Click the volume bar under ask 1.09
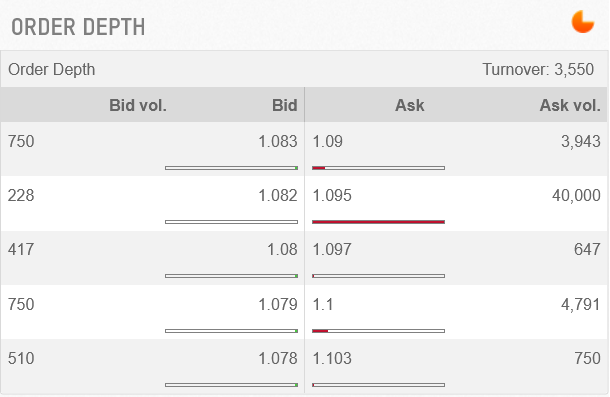The height and width of the screenshot is (397, 610). (x=379, y=168)
